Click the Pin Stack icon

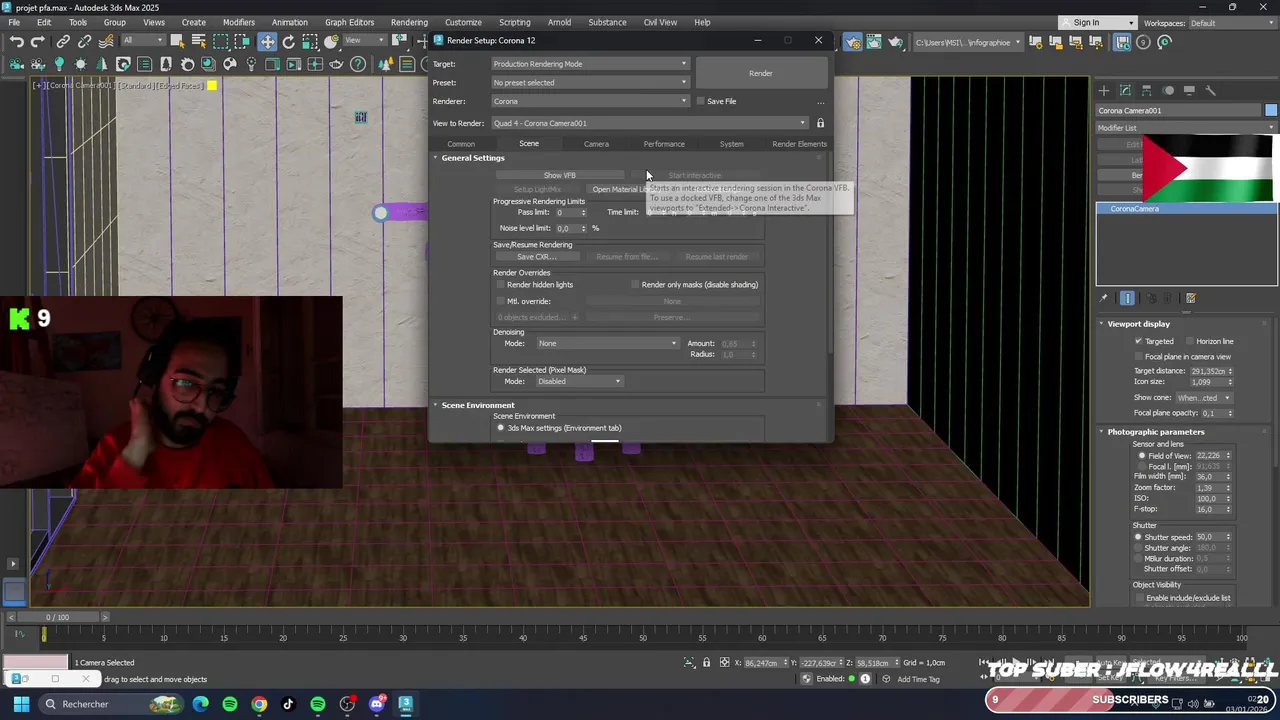(1104, 298)
